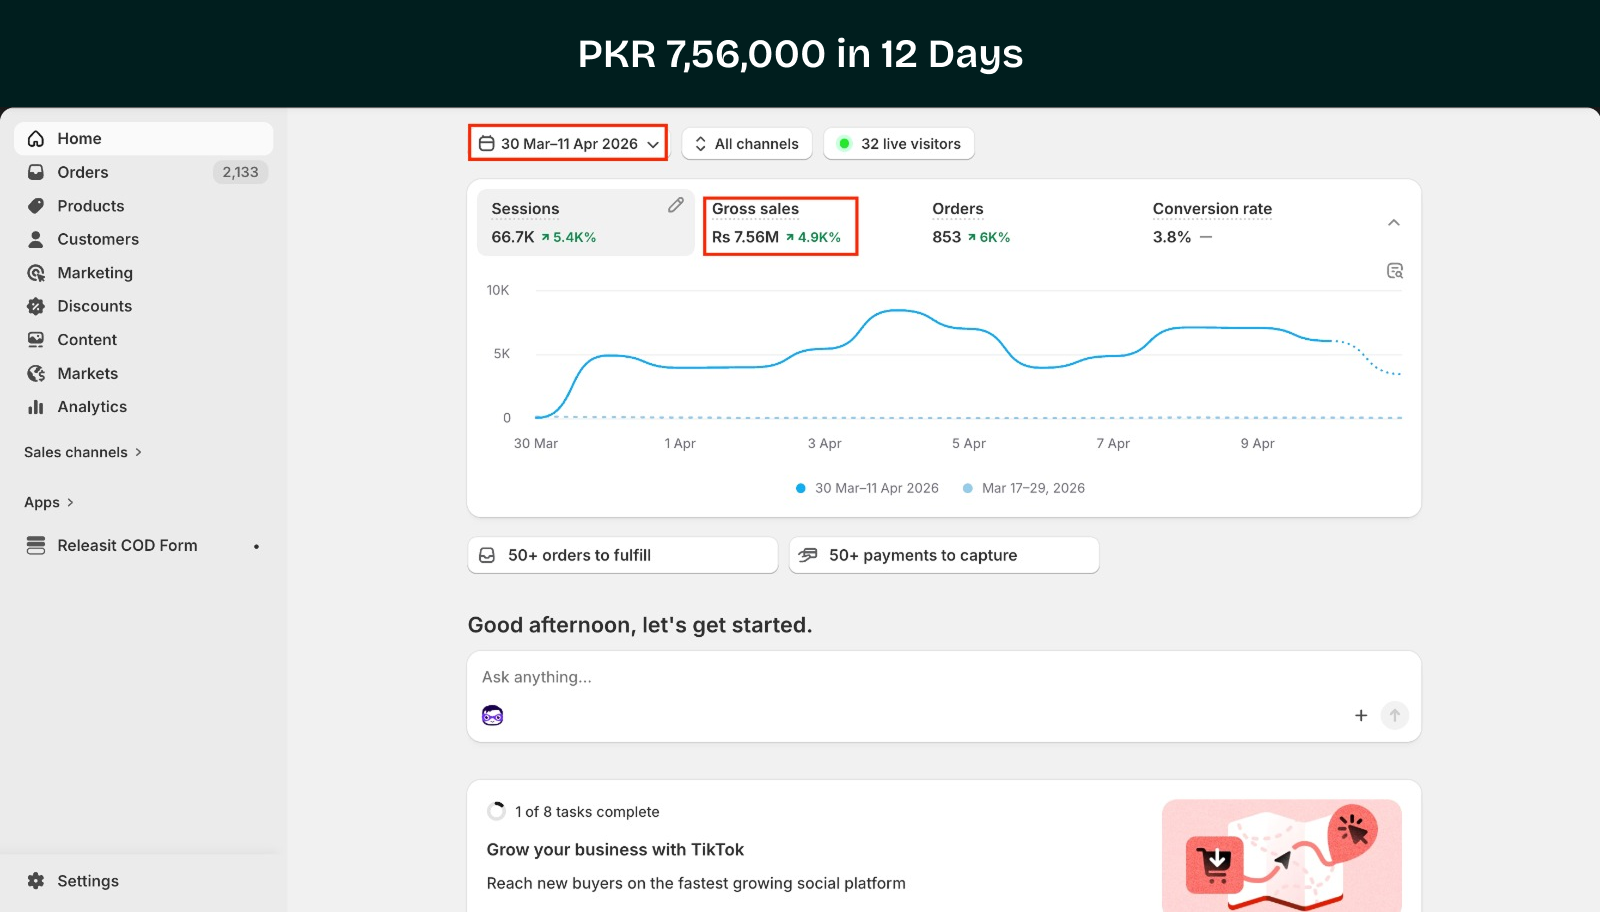Select Products in the navigation menu

pos(90,206)
